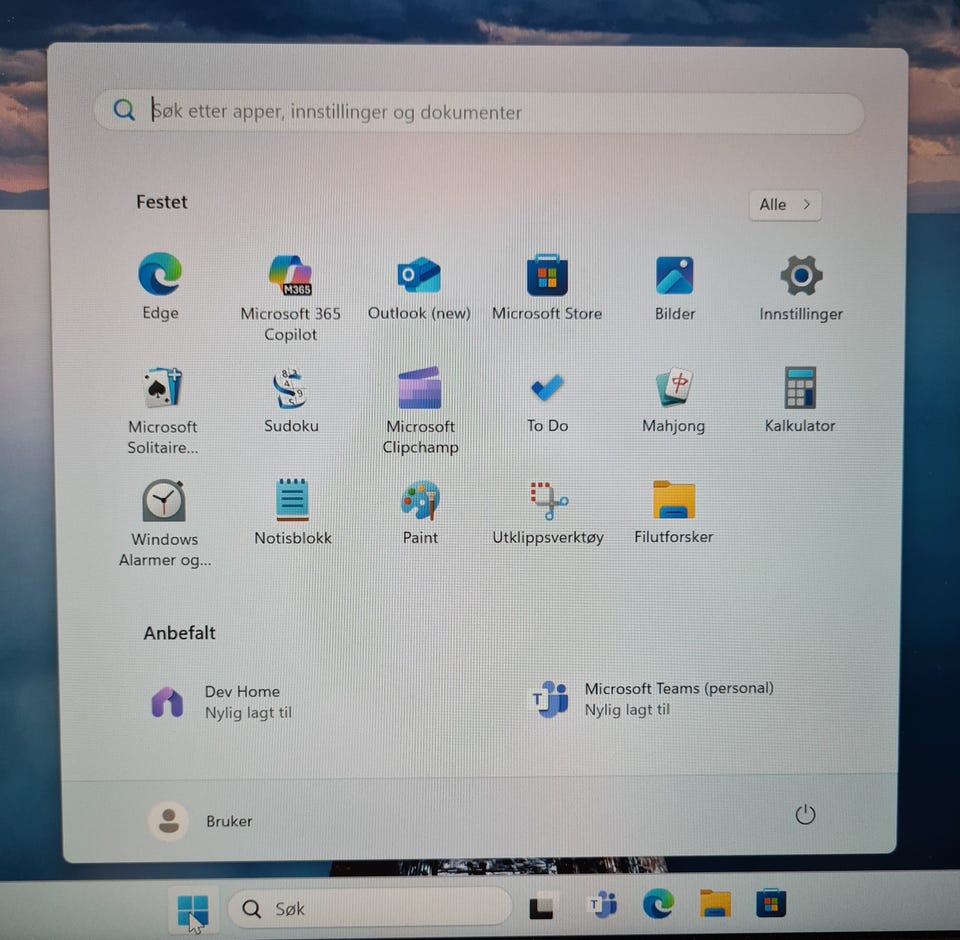This screenshot has width=960, height=940.
Task: Open Teams from the taskbar
Action: tap(602, 904)
